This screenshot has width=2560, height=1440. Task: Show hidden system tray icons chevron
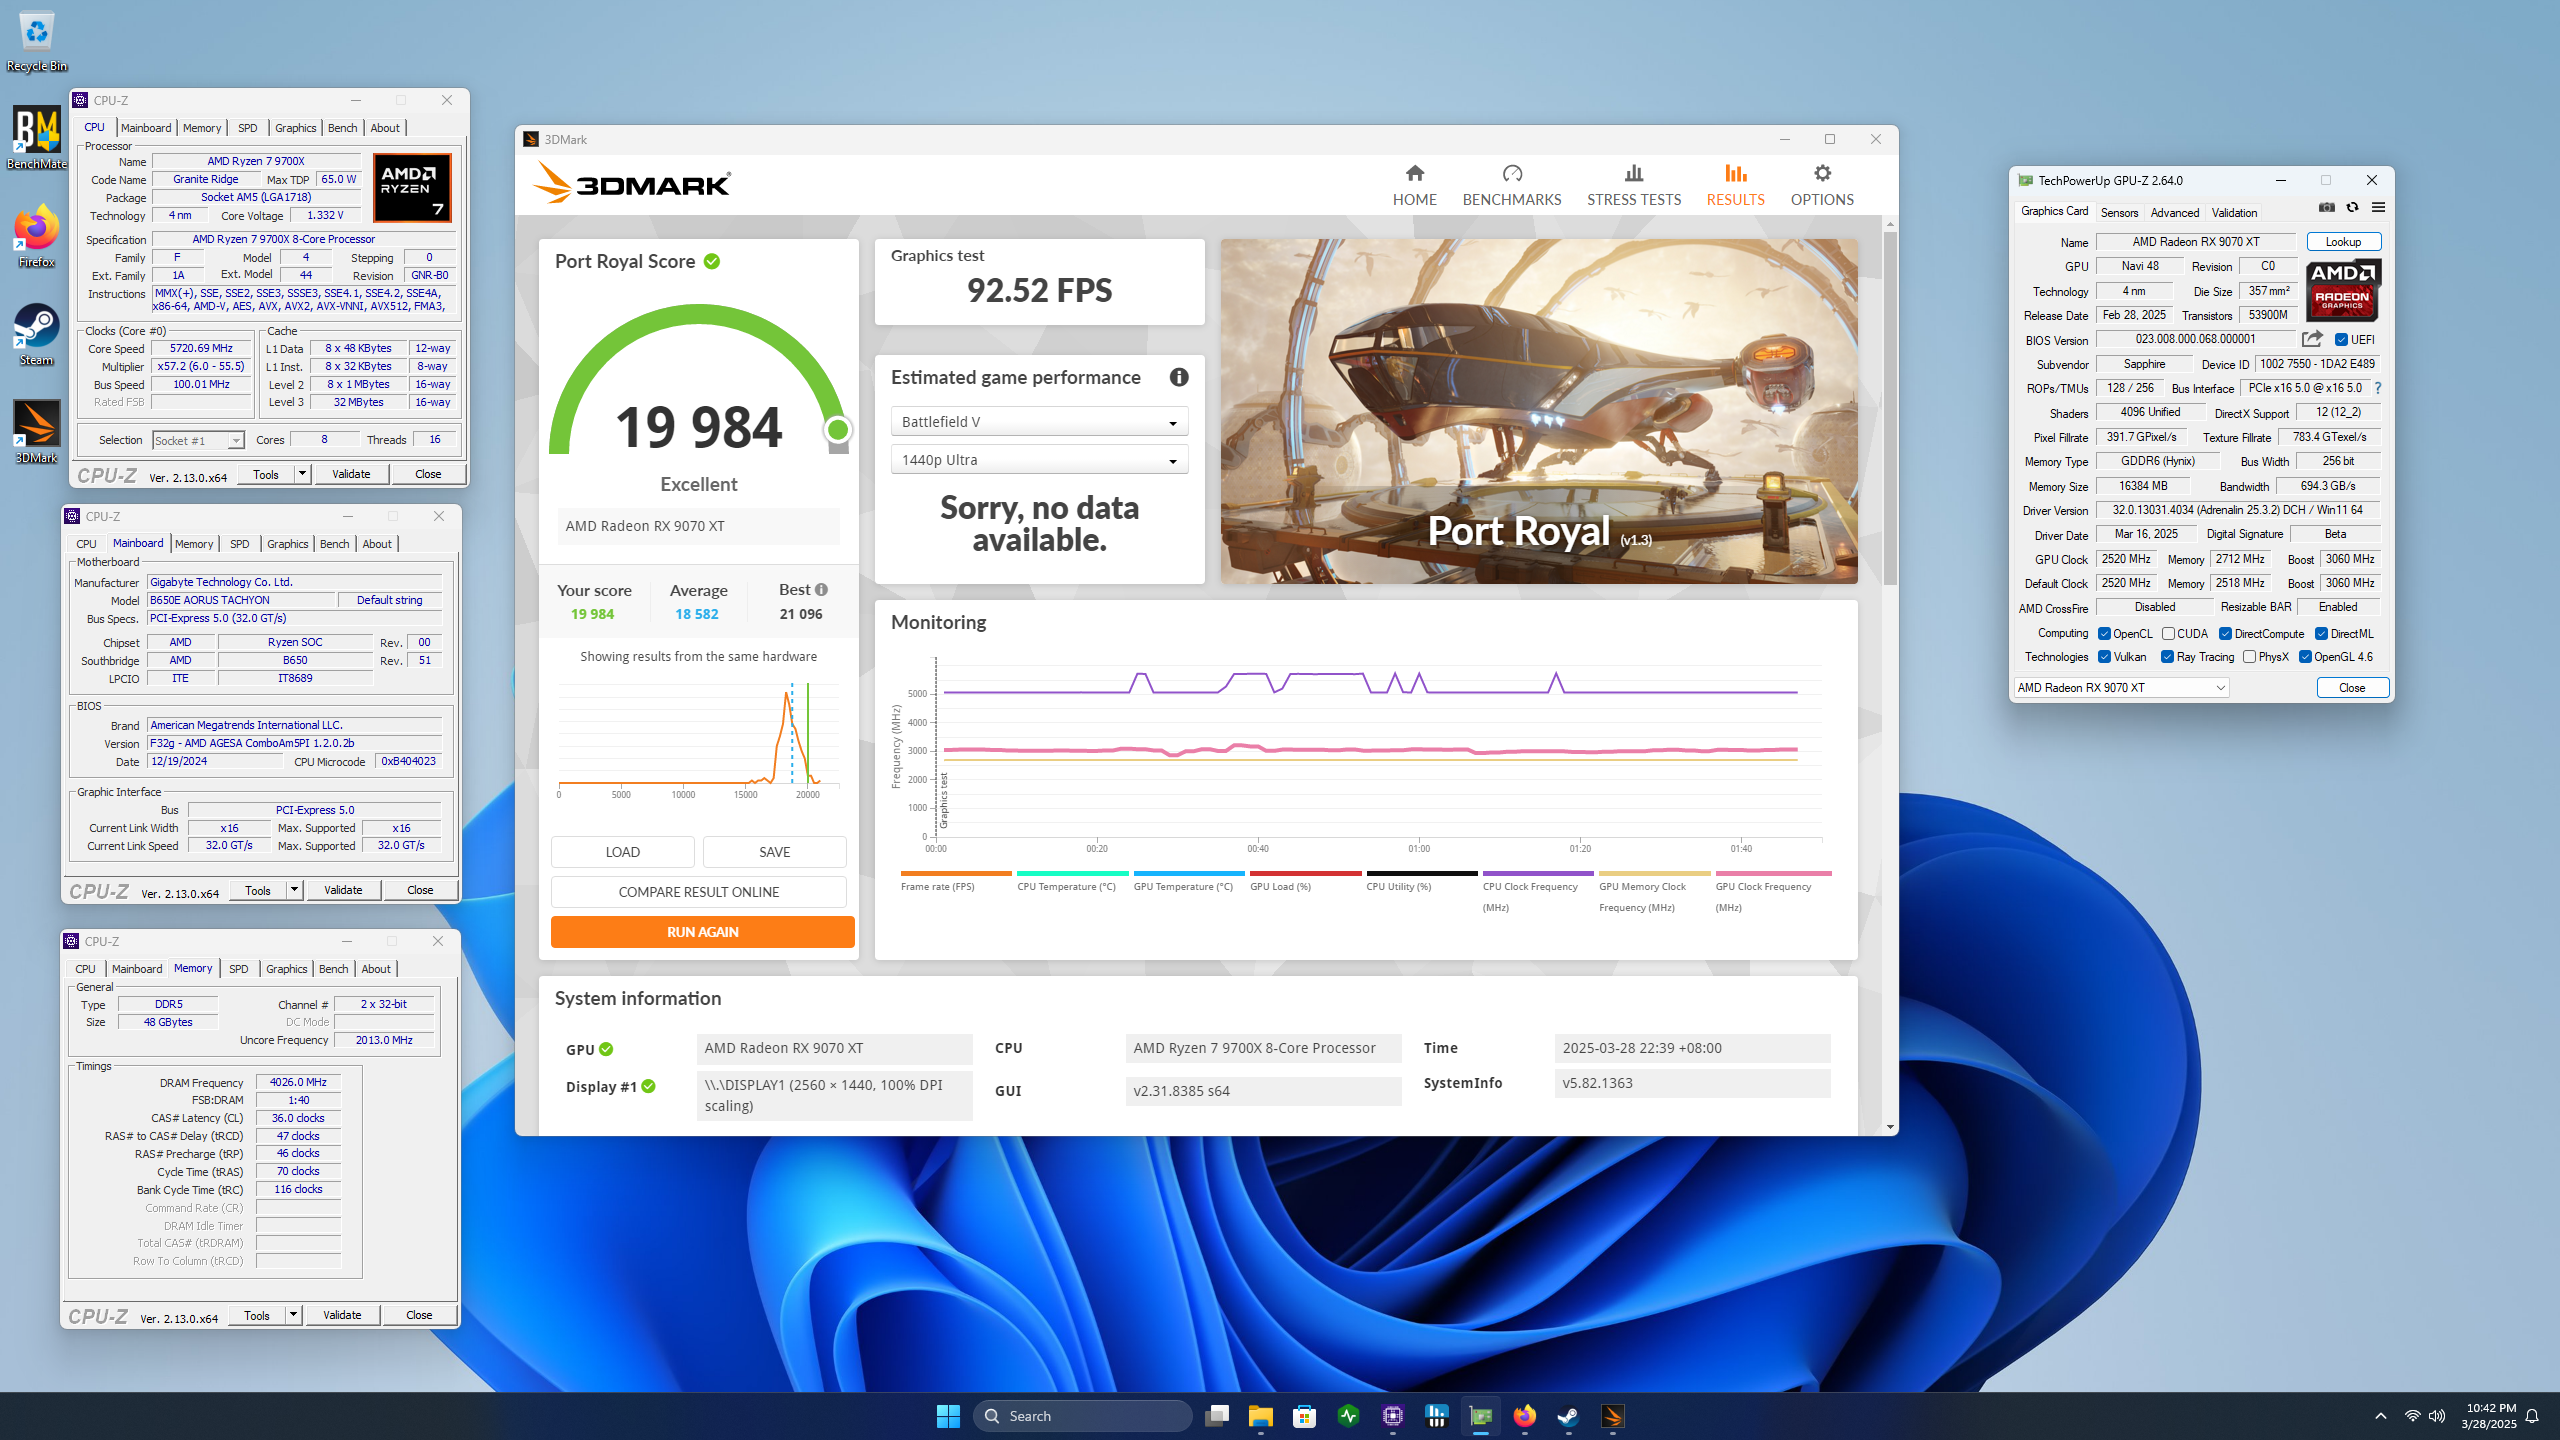(2380, 1416)
